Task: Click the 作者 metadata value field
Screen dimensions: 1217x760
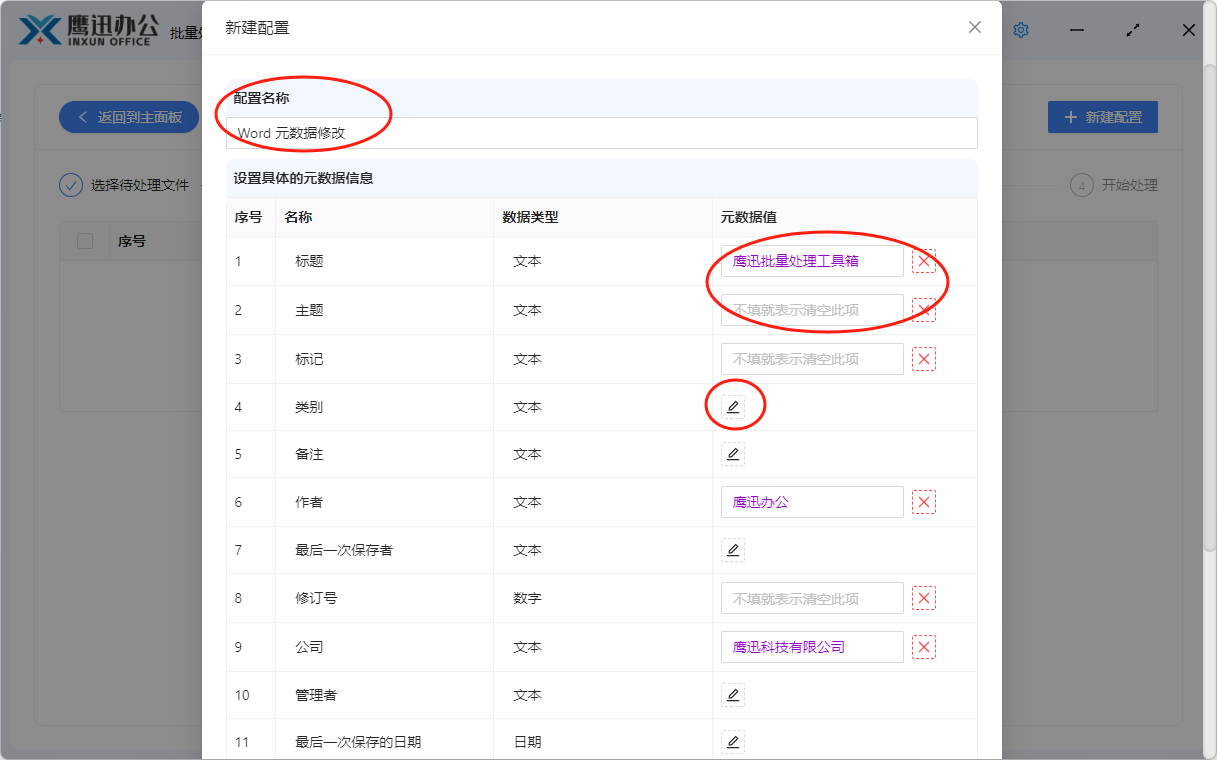Action: tap(812, 502)
